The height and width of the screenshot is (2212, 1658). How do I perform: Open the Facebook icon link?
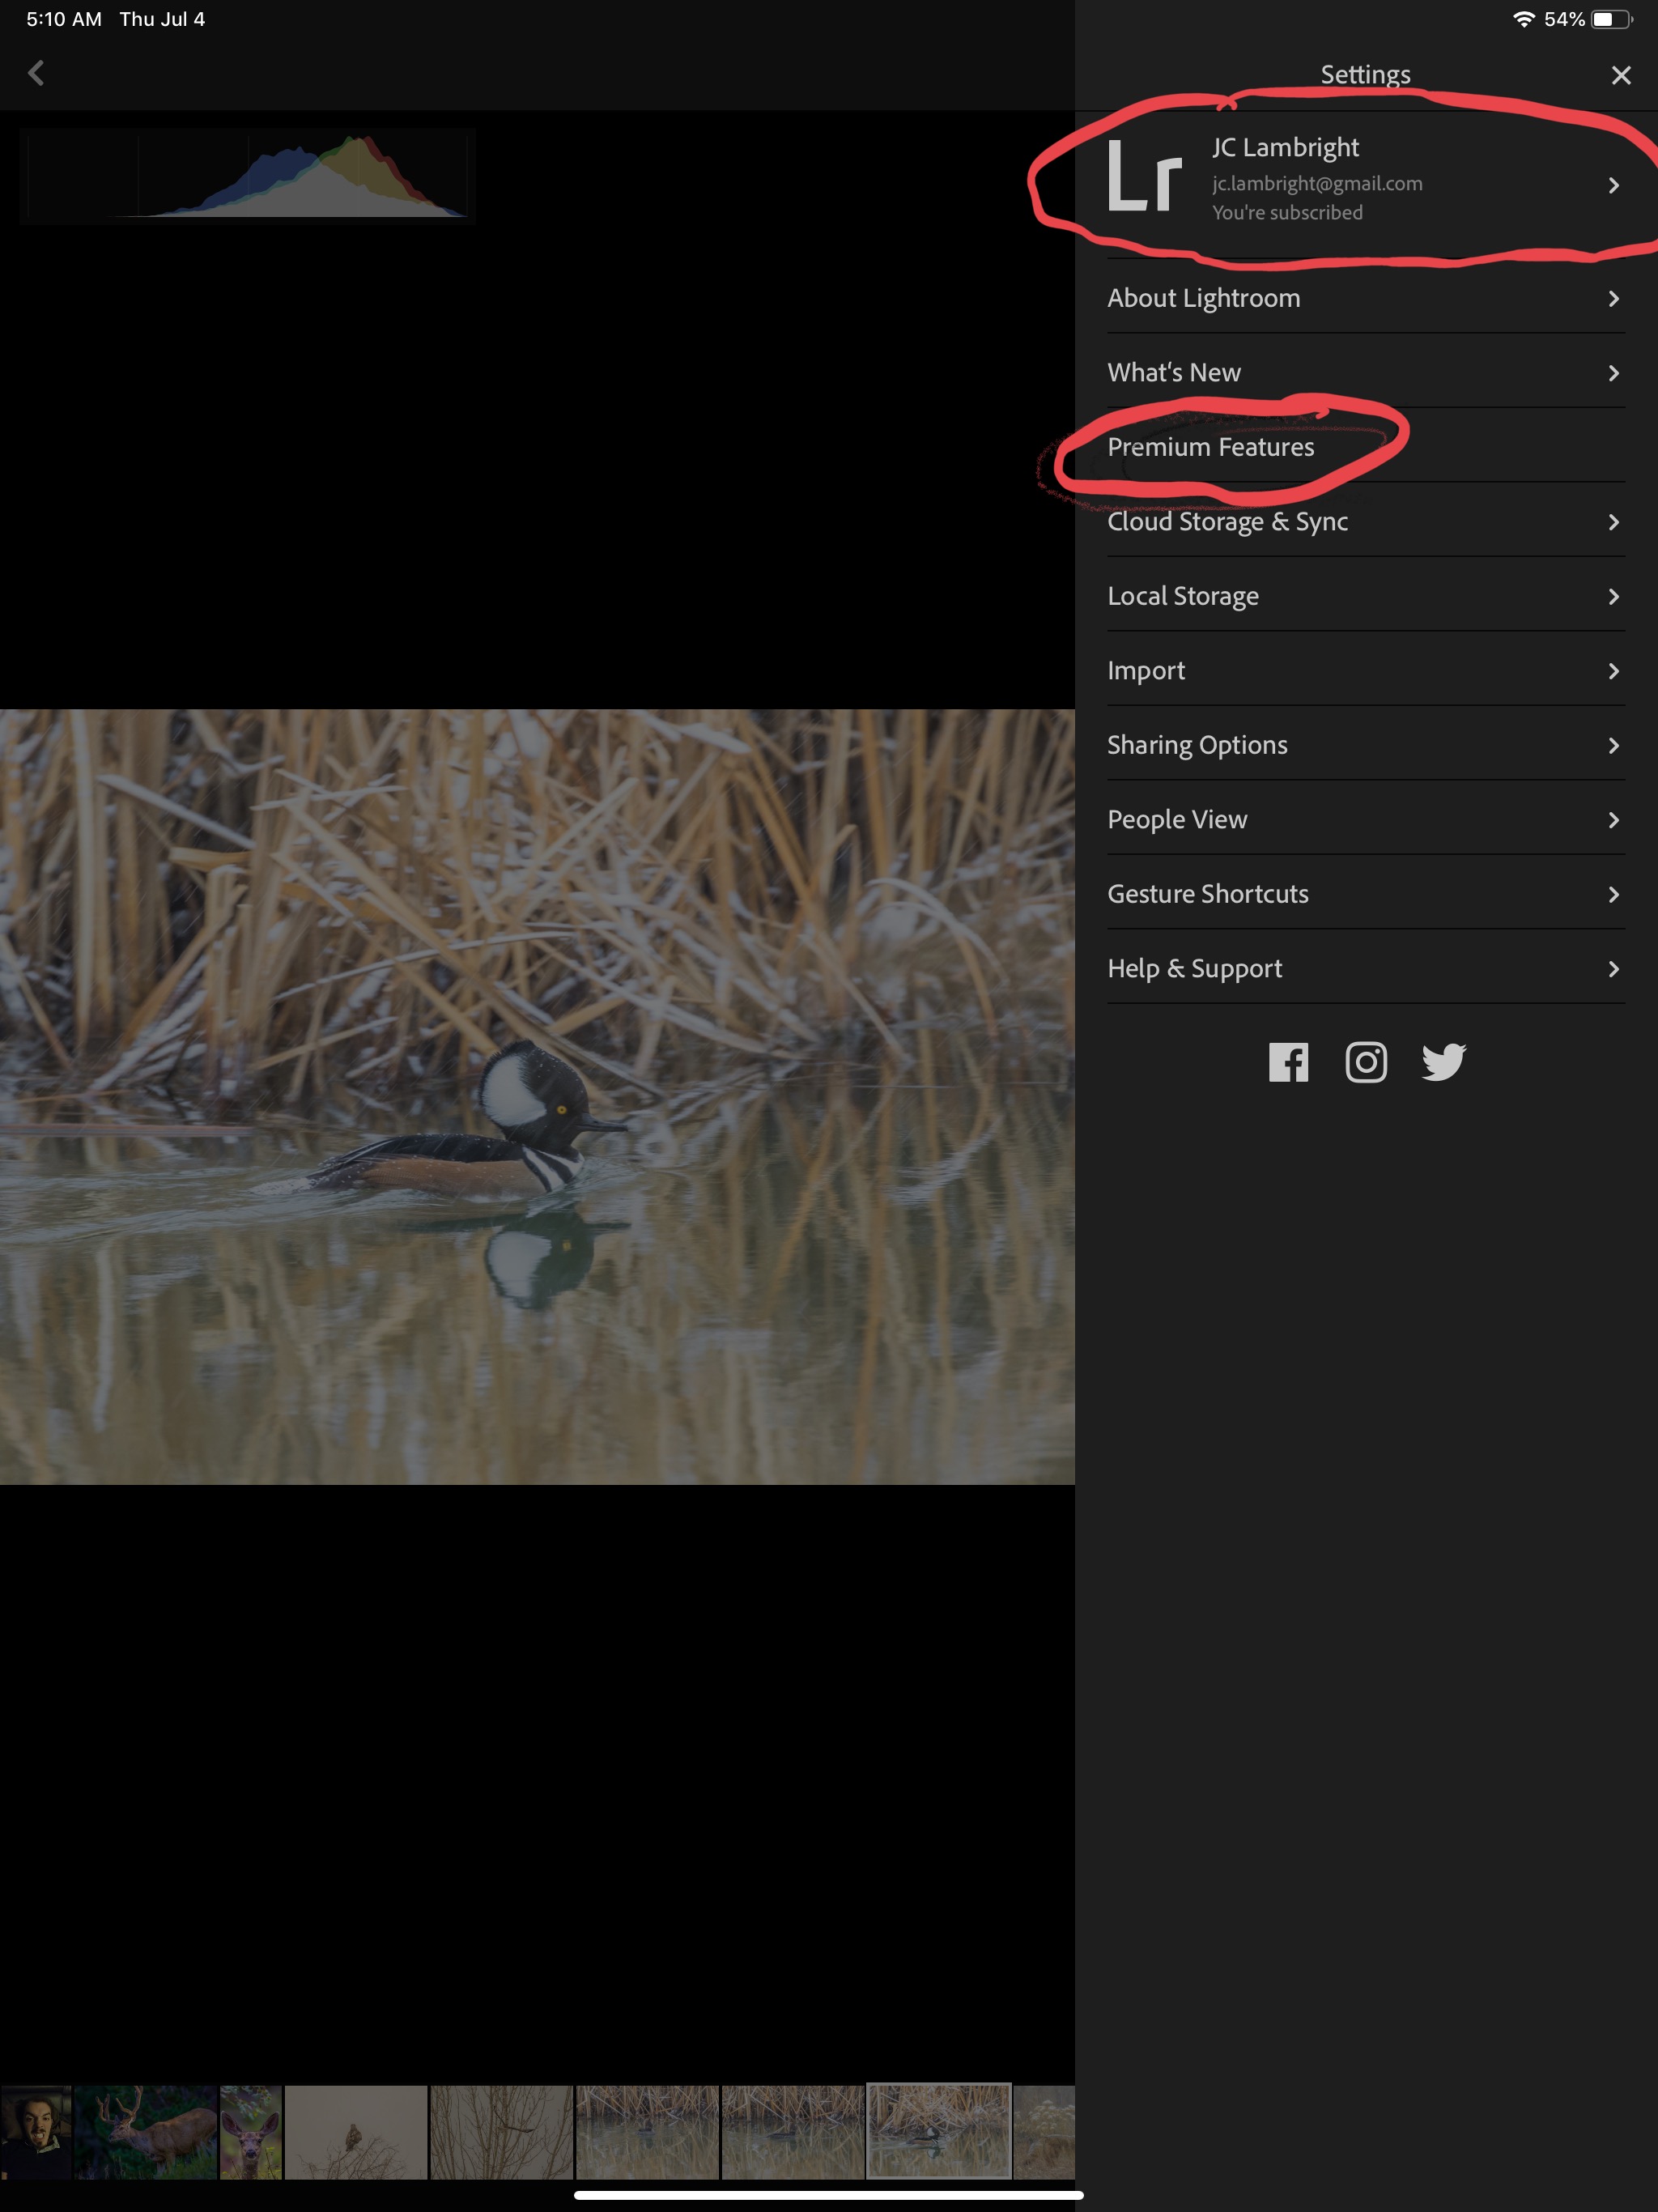(1288, 1062)
